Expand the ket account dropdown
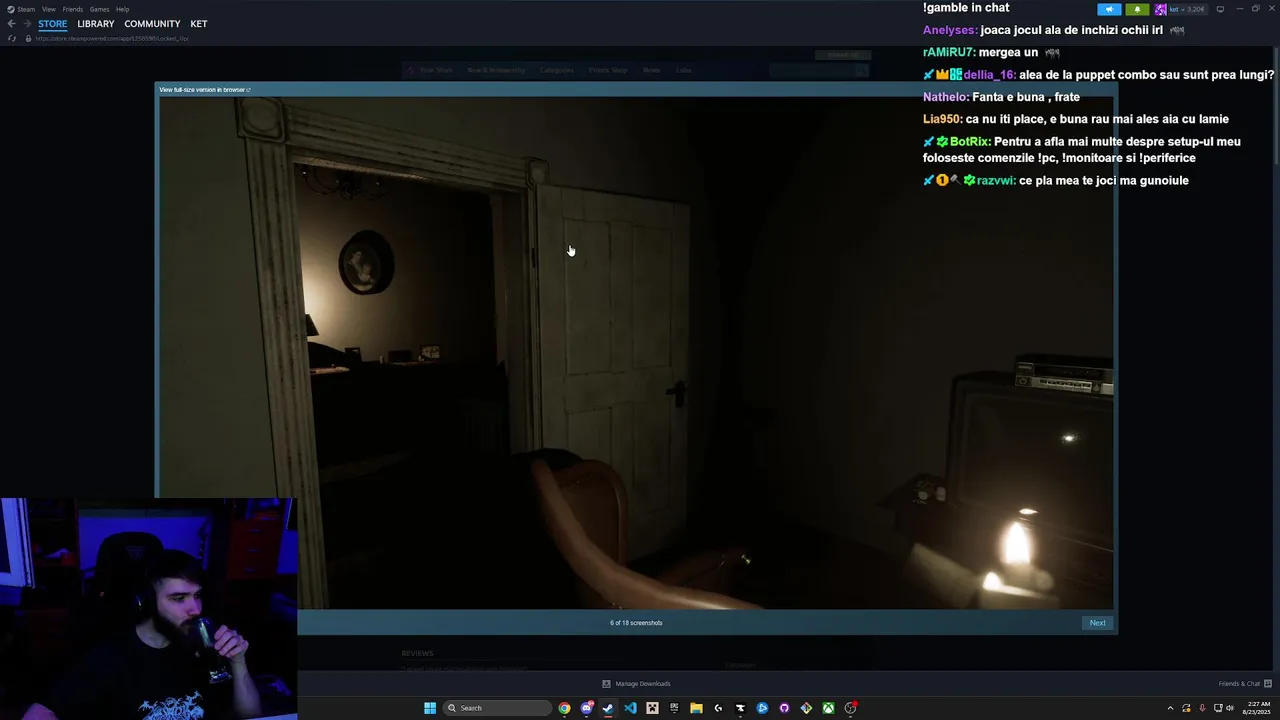 (x=1181, y=9)
